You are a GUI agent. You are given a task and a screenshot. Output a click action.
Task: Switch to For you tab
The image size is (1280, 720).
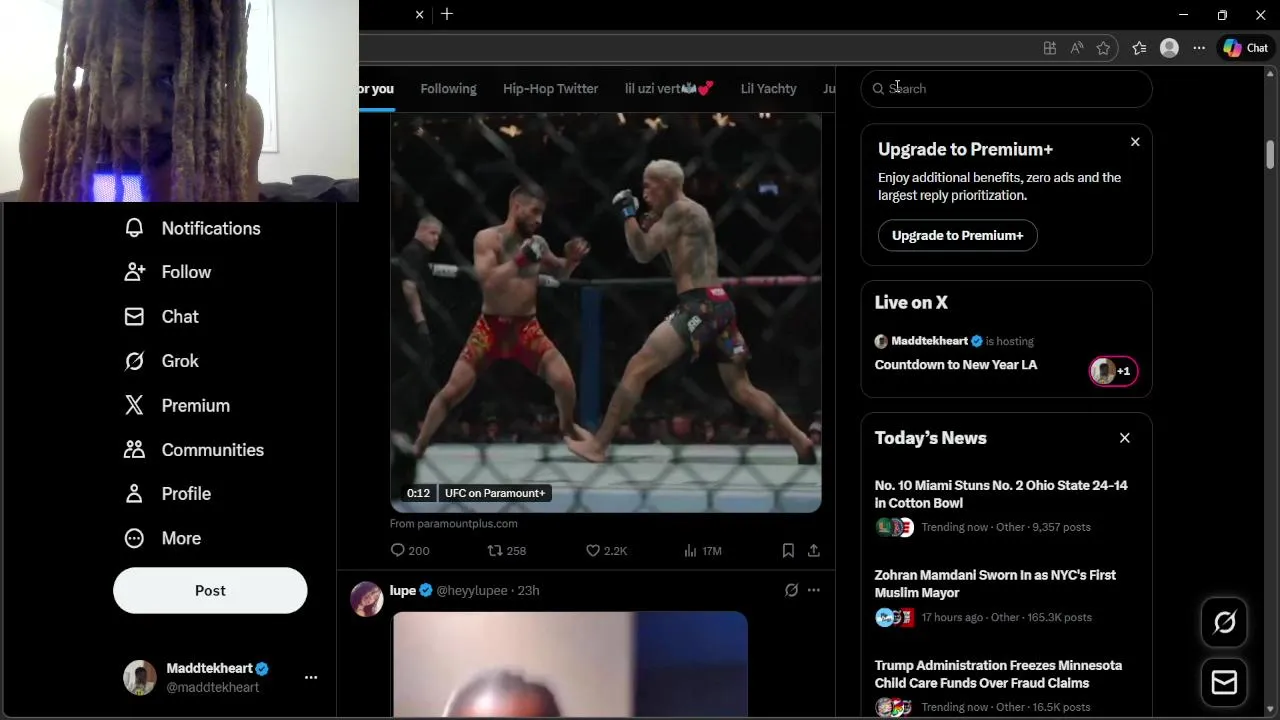376,89
